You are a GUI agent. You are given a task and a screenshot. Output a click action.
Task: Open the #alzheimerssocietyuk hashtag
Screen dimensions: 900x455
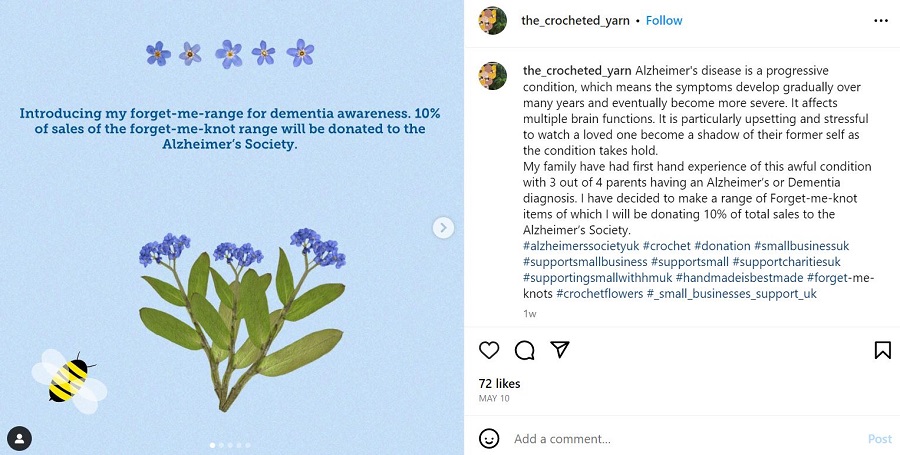tap(581, 246)
